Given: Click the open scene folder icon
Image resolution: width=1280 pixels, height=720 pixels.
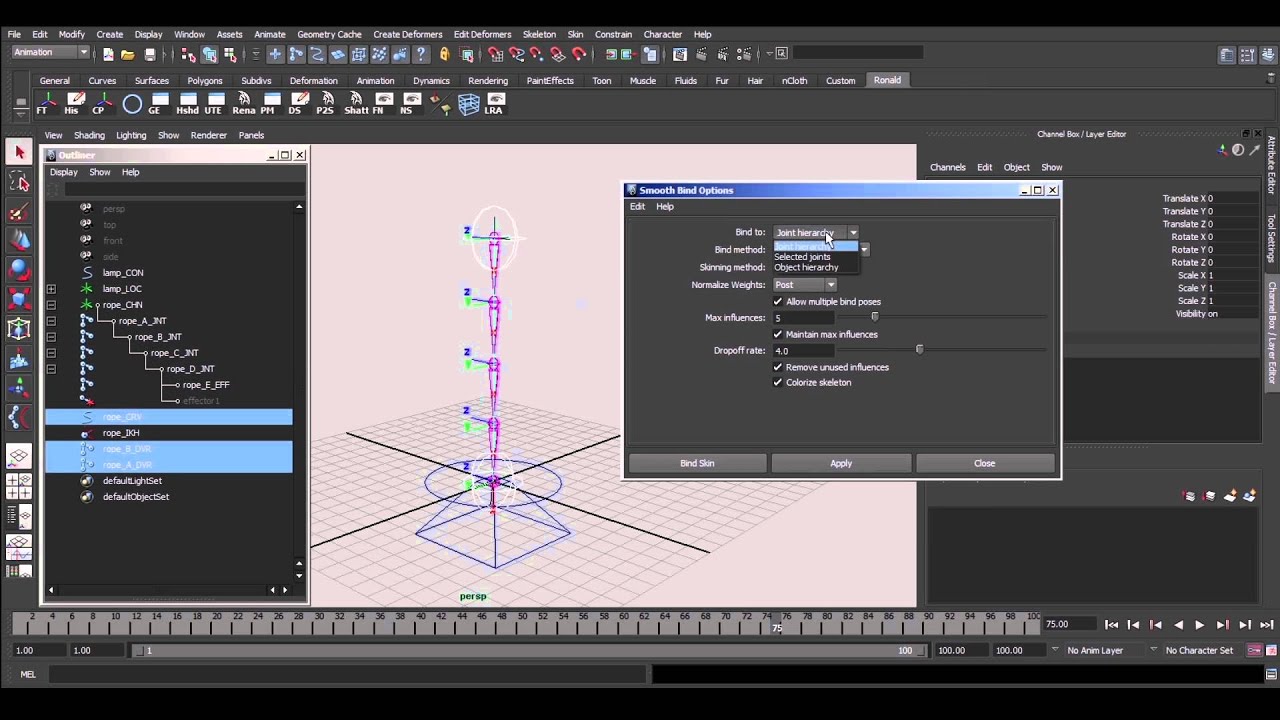Looking at the screenshot, I should [128, 54].
